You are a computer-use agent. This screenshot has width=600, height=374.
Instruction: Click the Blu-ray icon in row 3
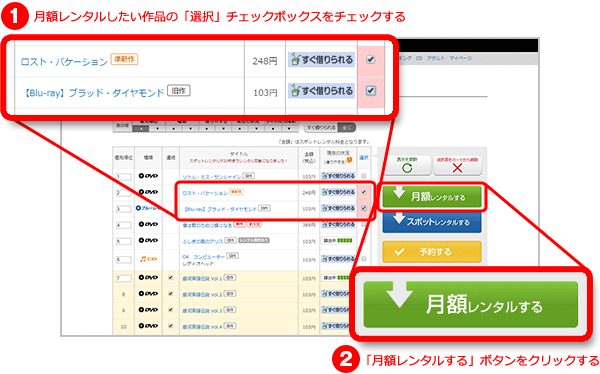coord(148,208)
